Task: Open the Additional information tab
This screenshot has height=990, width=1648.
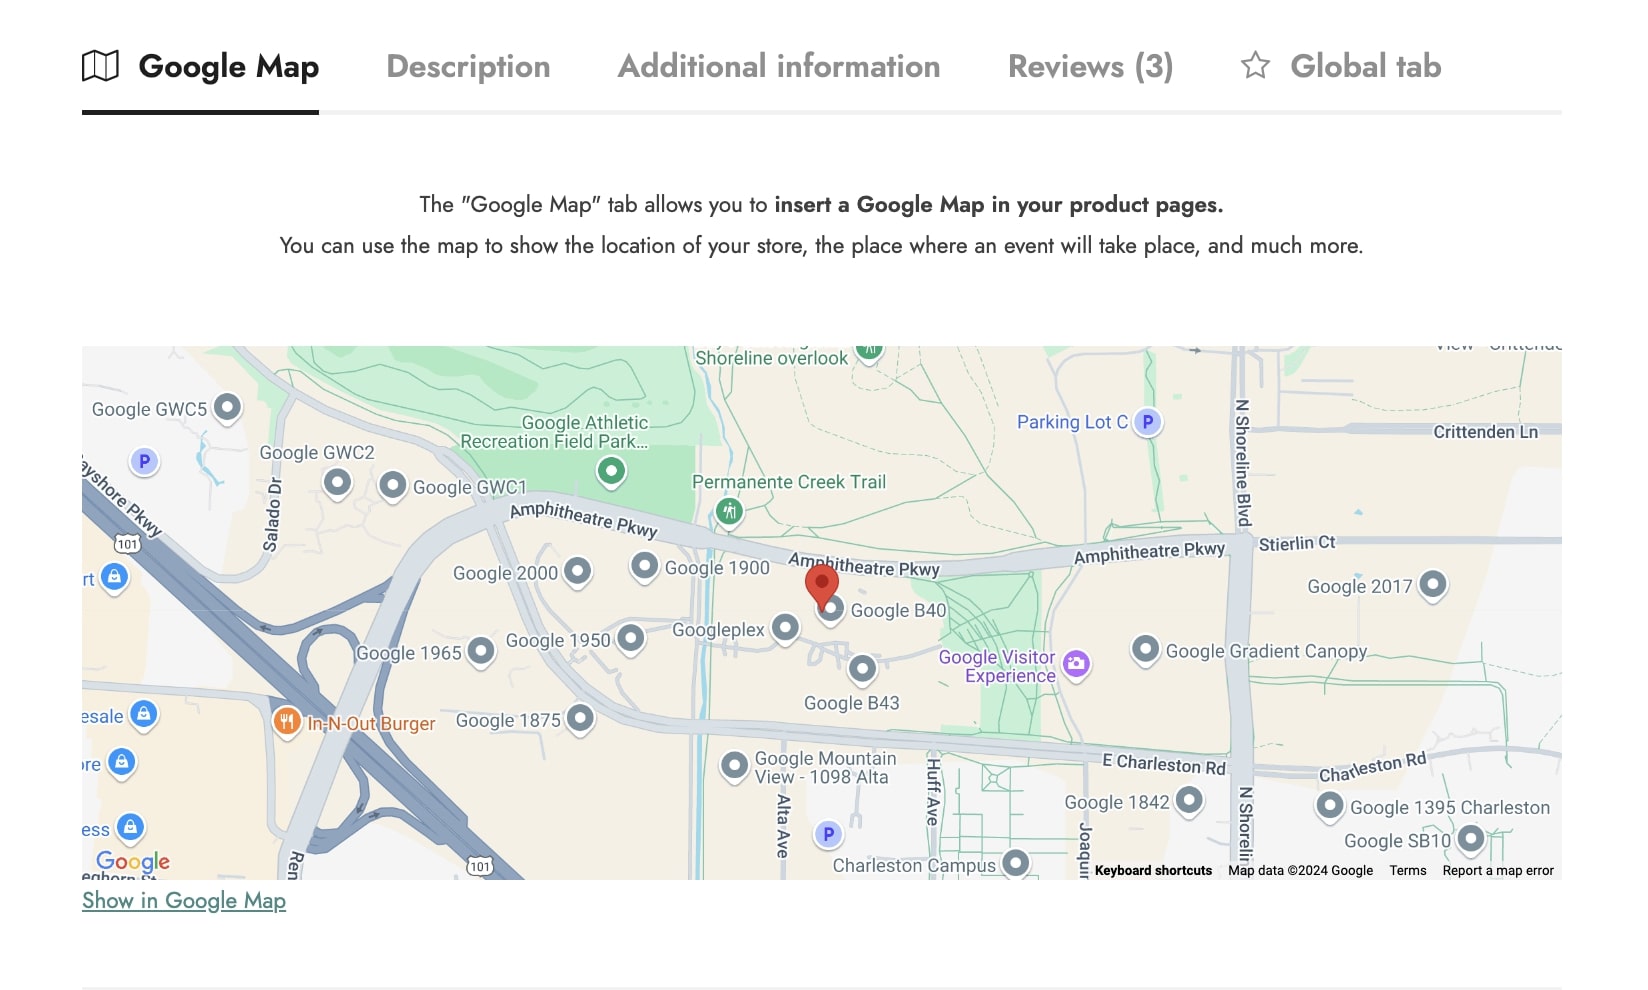Action: pos(778,66)
